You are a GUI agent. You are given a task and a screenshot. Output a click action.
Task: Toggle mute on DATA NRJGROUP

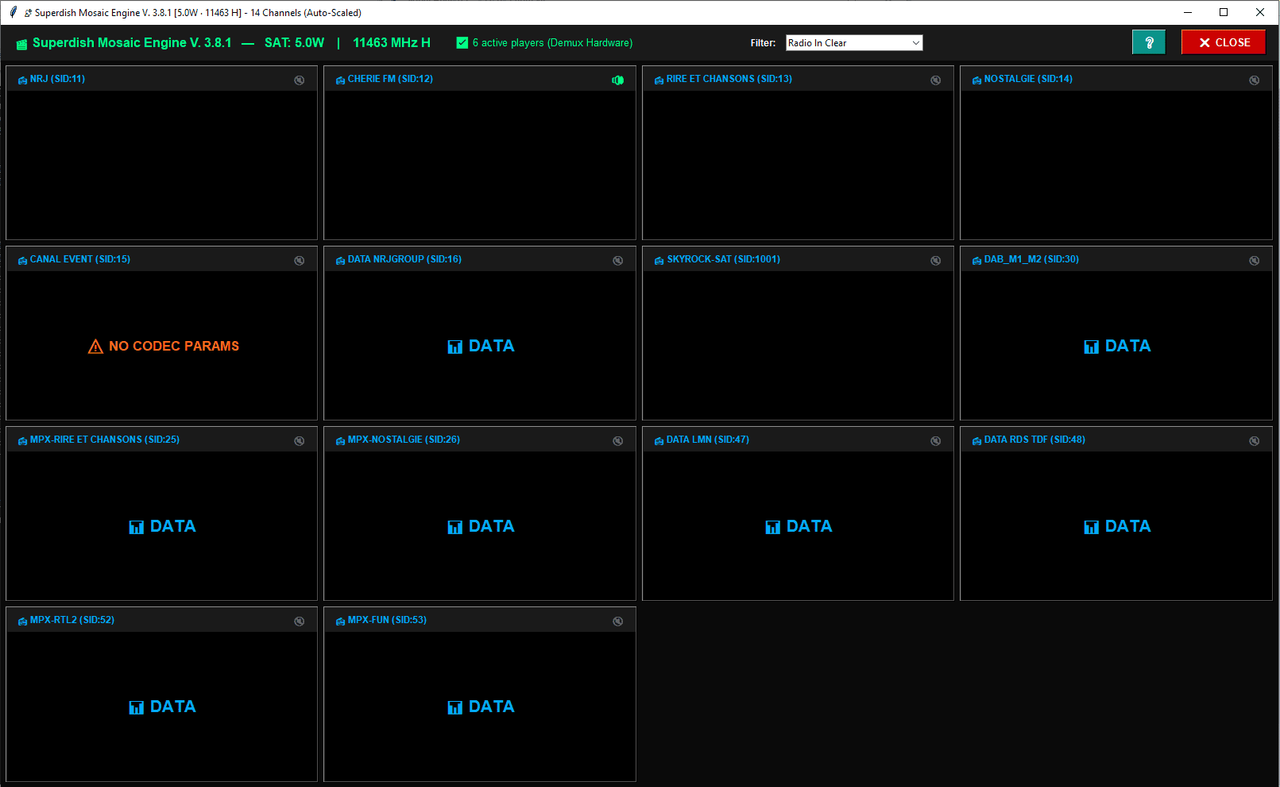tap(618, 260)
